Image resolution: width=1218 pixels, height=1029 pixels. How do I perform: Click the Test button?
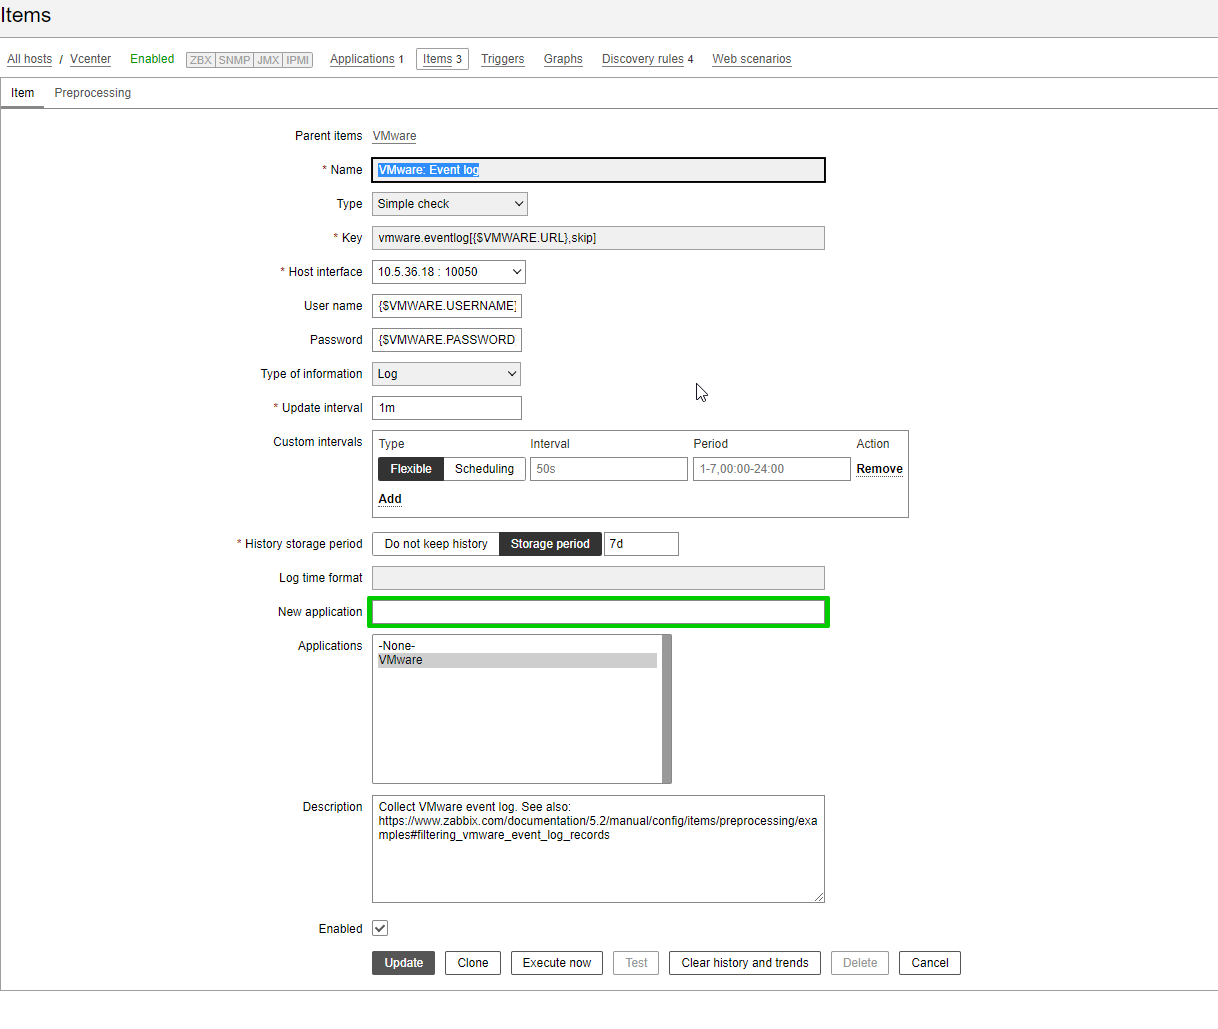(636, 963)
